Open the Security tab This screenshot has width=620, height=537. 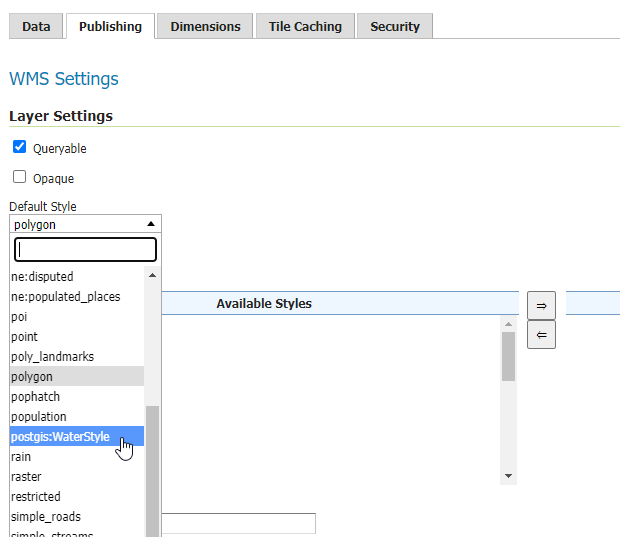[x=395, y=26]
